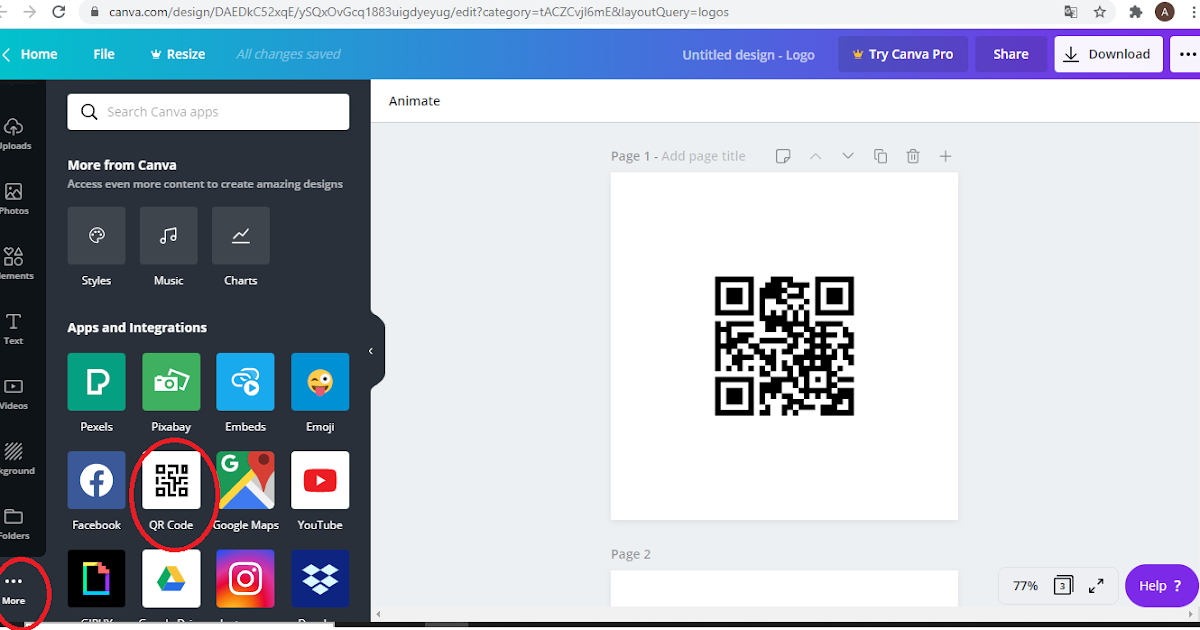Click Try Canva Pro
Viewport: 1200px width, 630px height.
pyautogui.click(x=903, y=54)
